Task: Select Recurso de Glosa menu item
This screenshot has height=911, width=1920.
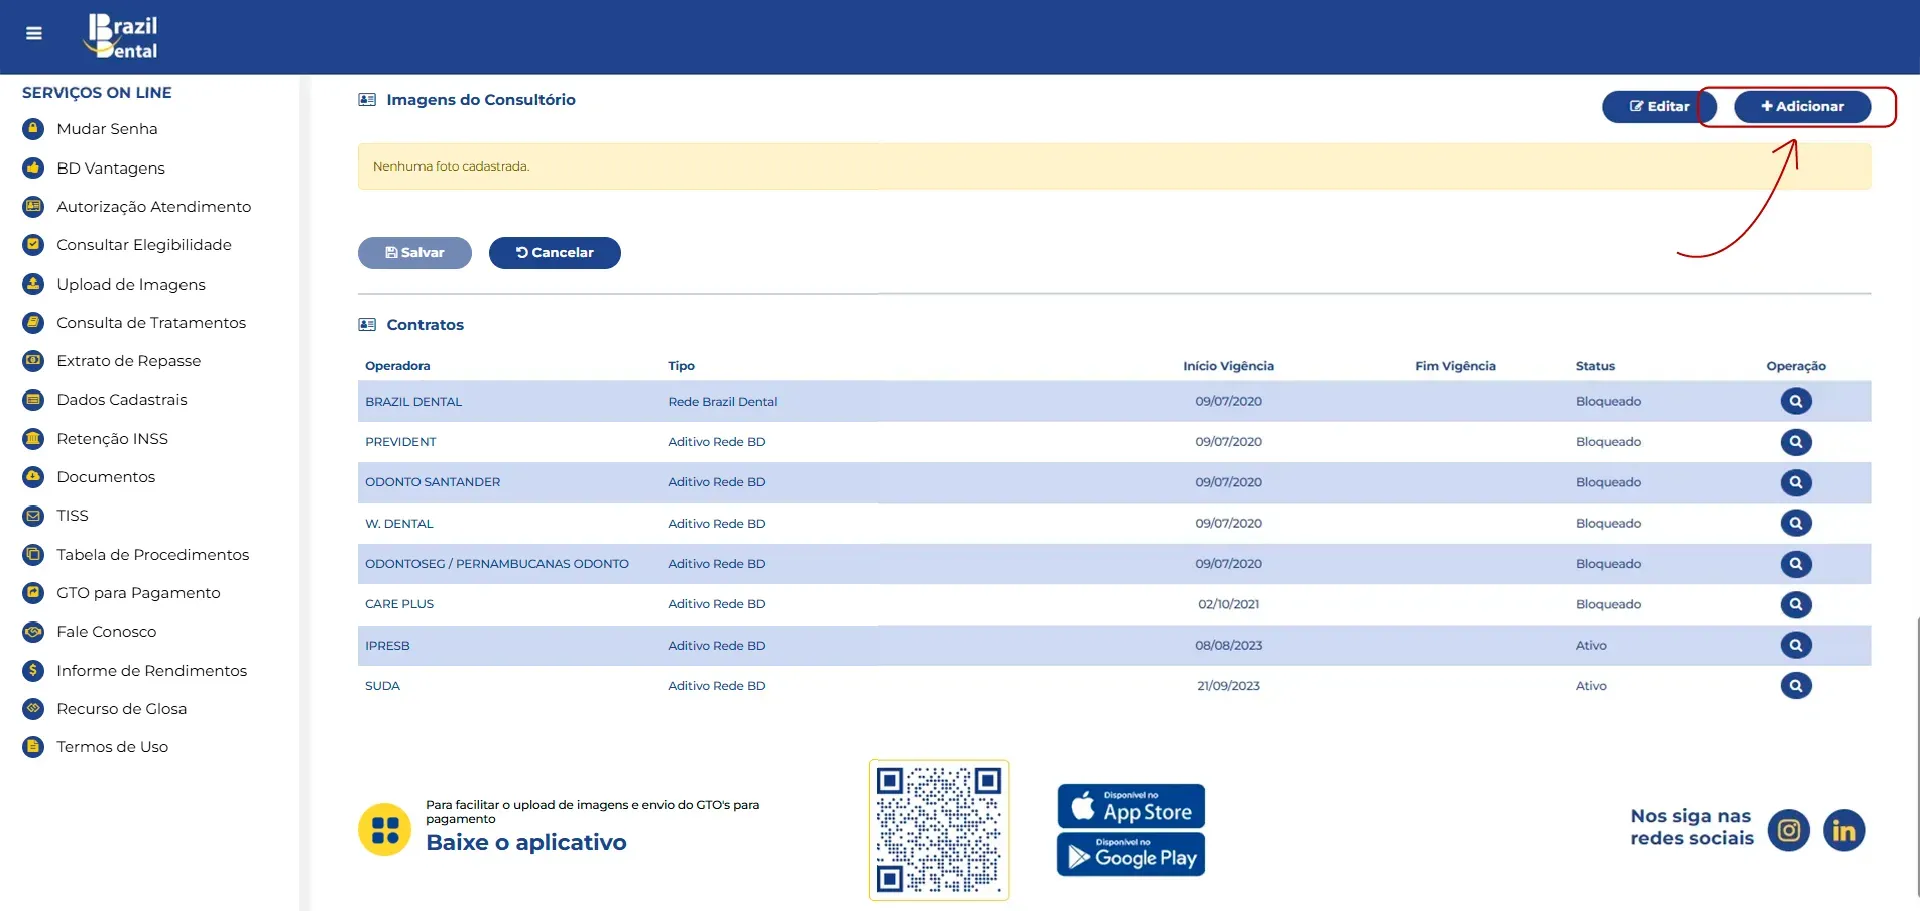Action: click(x=122, y=709)
